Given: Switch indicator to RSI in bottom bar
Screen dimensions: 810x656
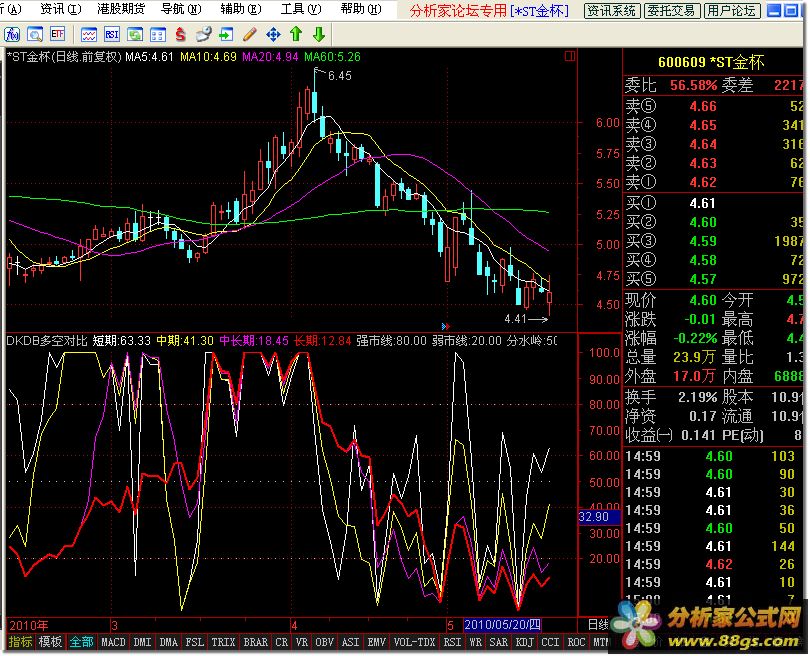Looking at the screenshot, I should tap(452, 642).
